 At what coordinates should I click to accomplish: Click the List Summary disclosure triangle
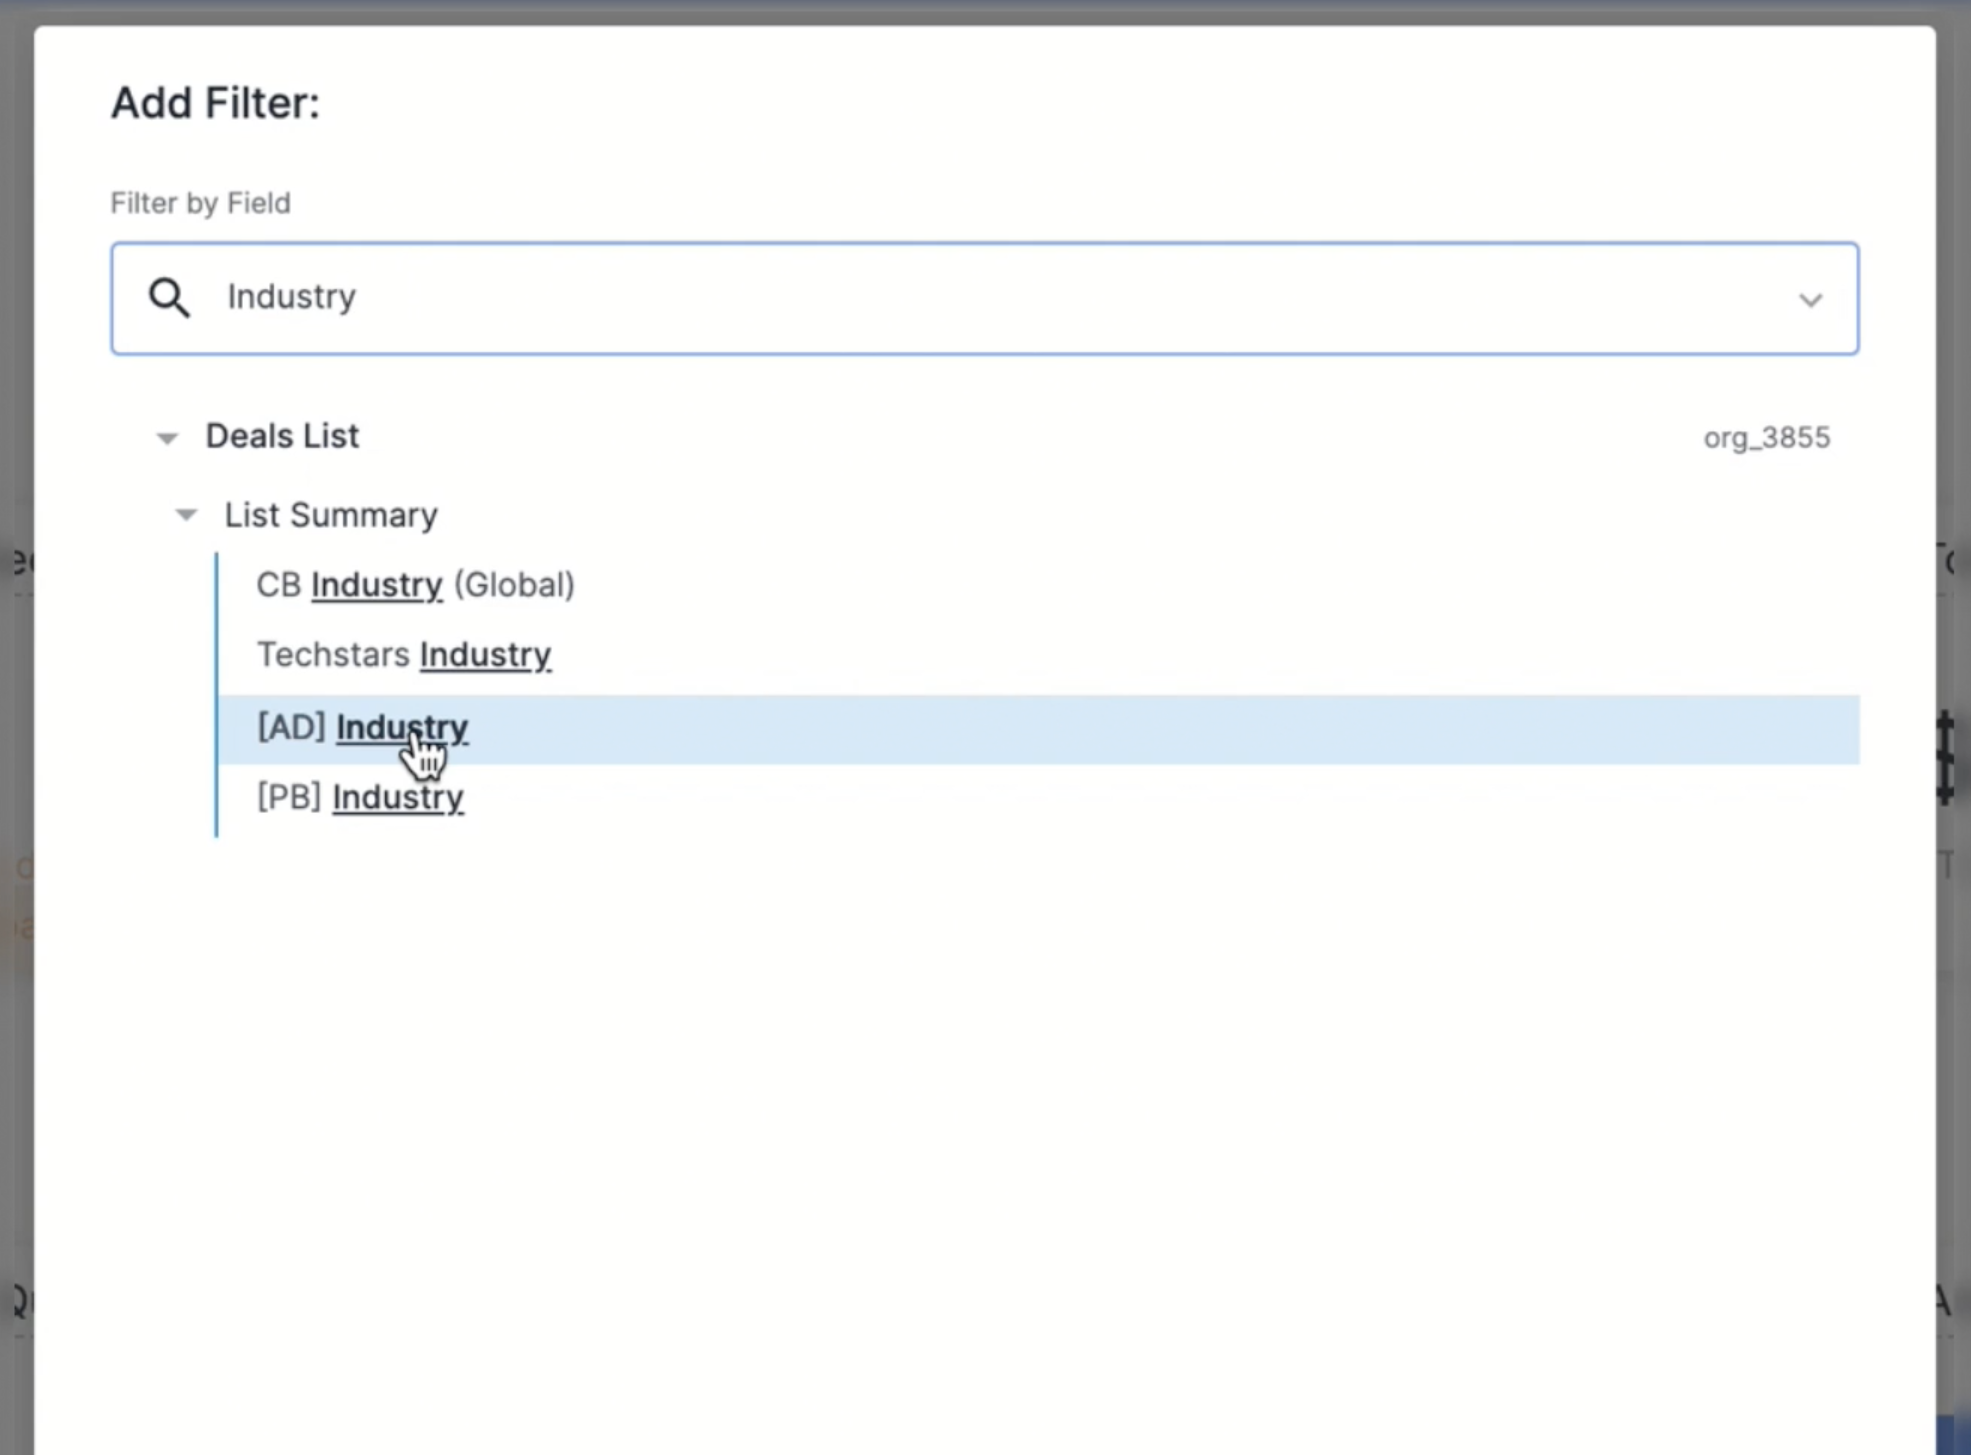(186, 514)
